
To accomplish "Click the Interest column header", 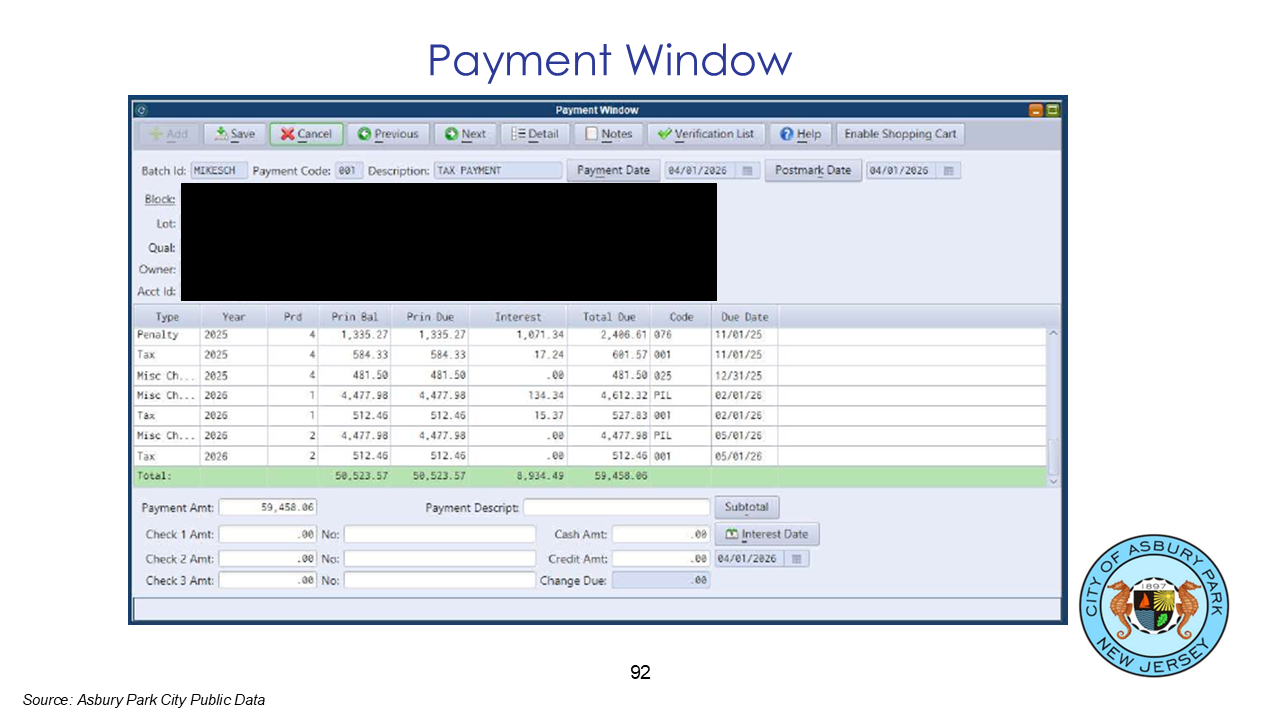I will pos(518,317).
